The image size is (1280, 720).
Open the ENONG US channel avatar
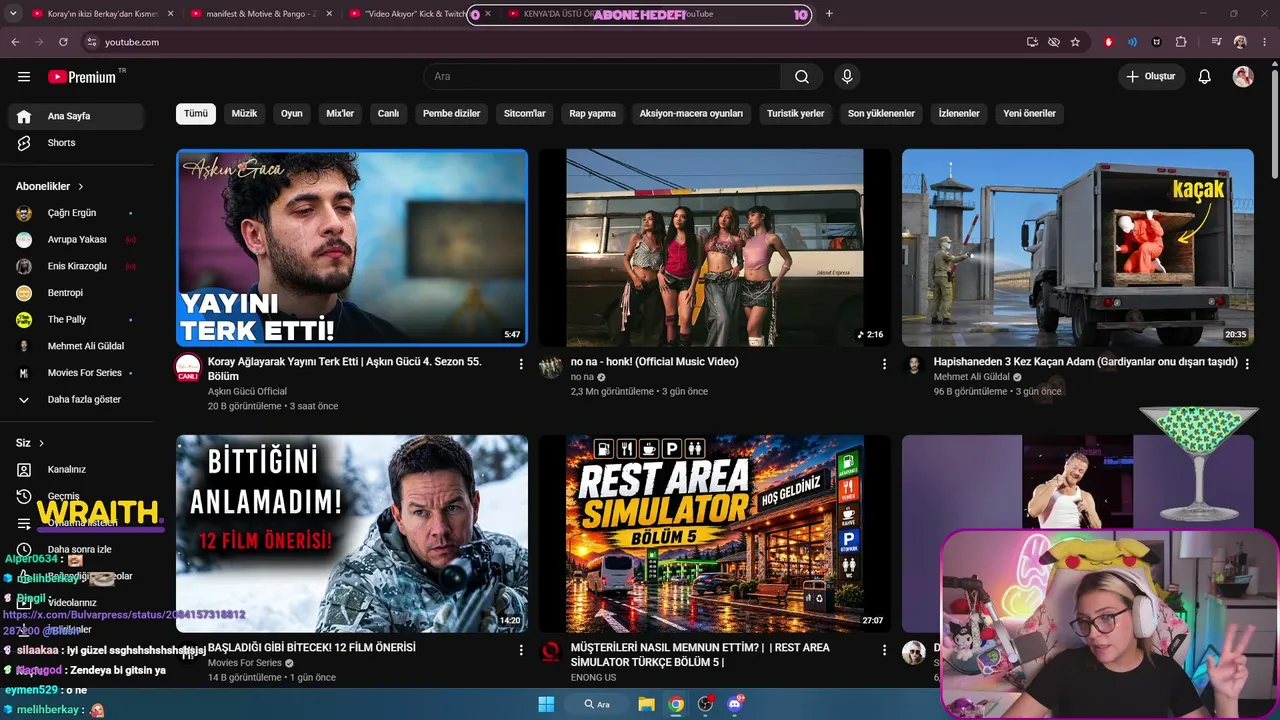[x=551, y=652]
